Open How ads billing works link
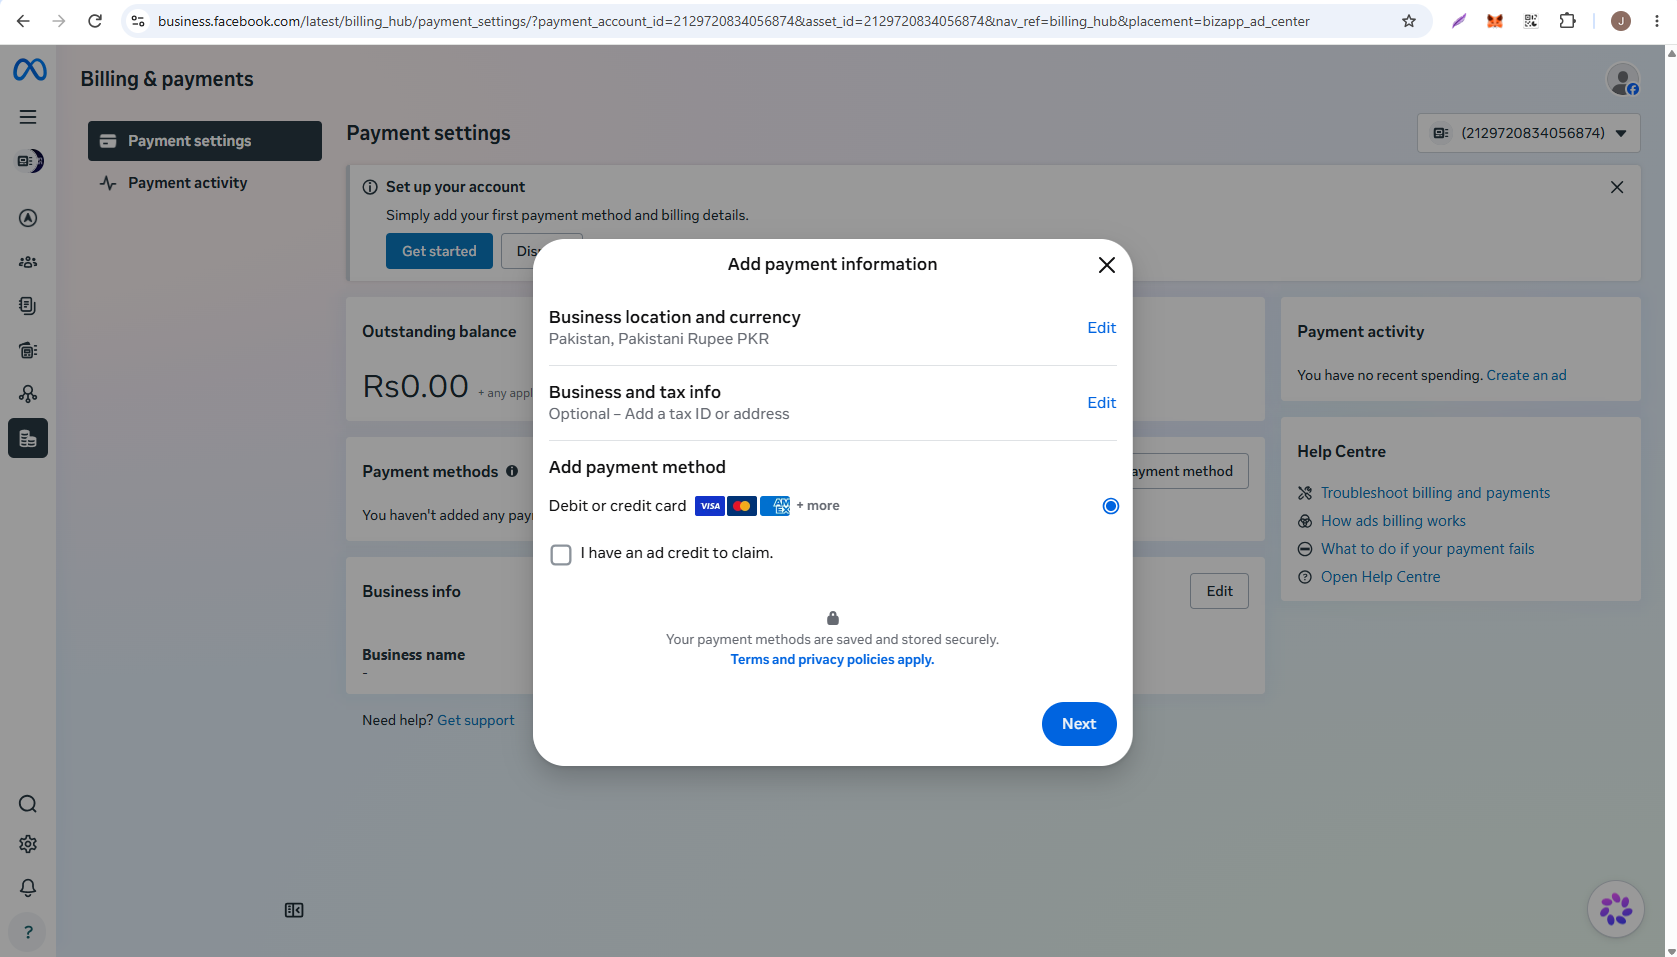The image size is (1677, 957). [1393, 521]
